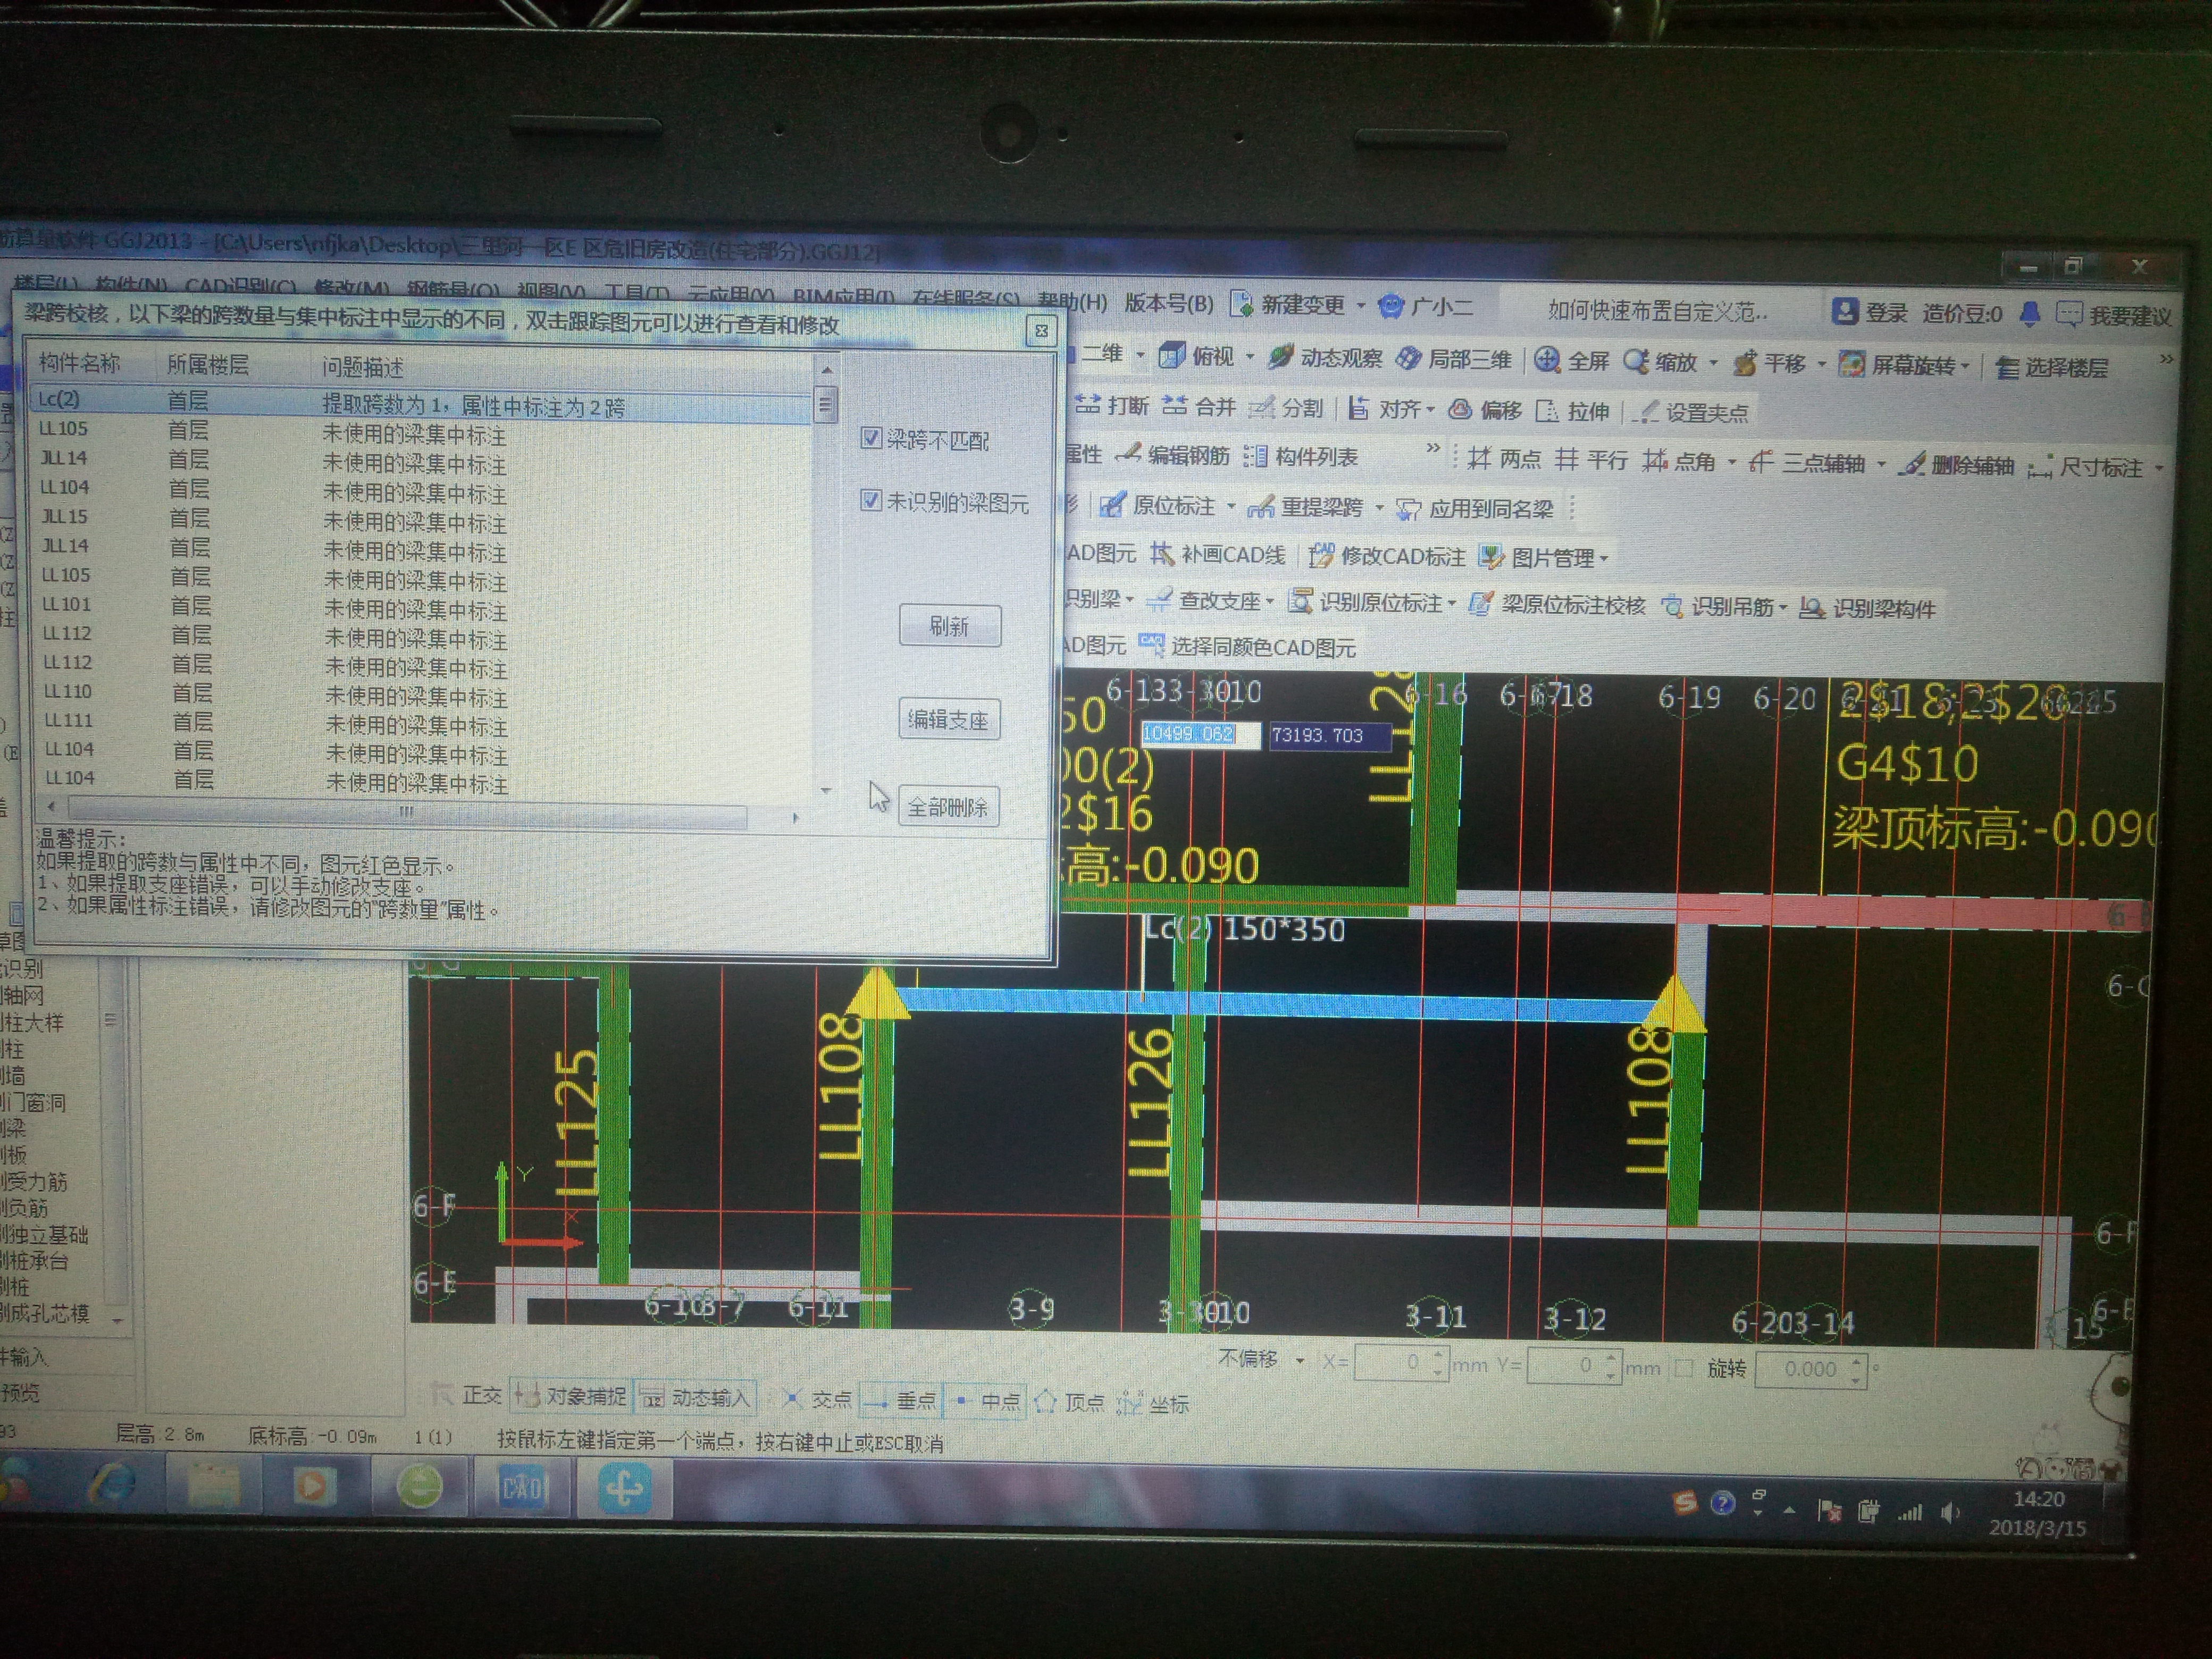Screen dimensions: 2212x1659
Task: Use the 合并 merge tool
Action: pos(1199,406)
